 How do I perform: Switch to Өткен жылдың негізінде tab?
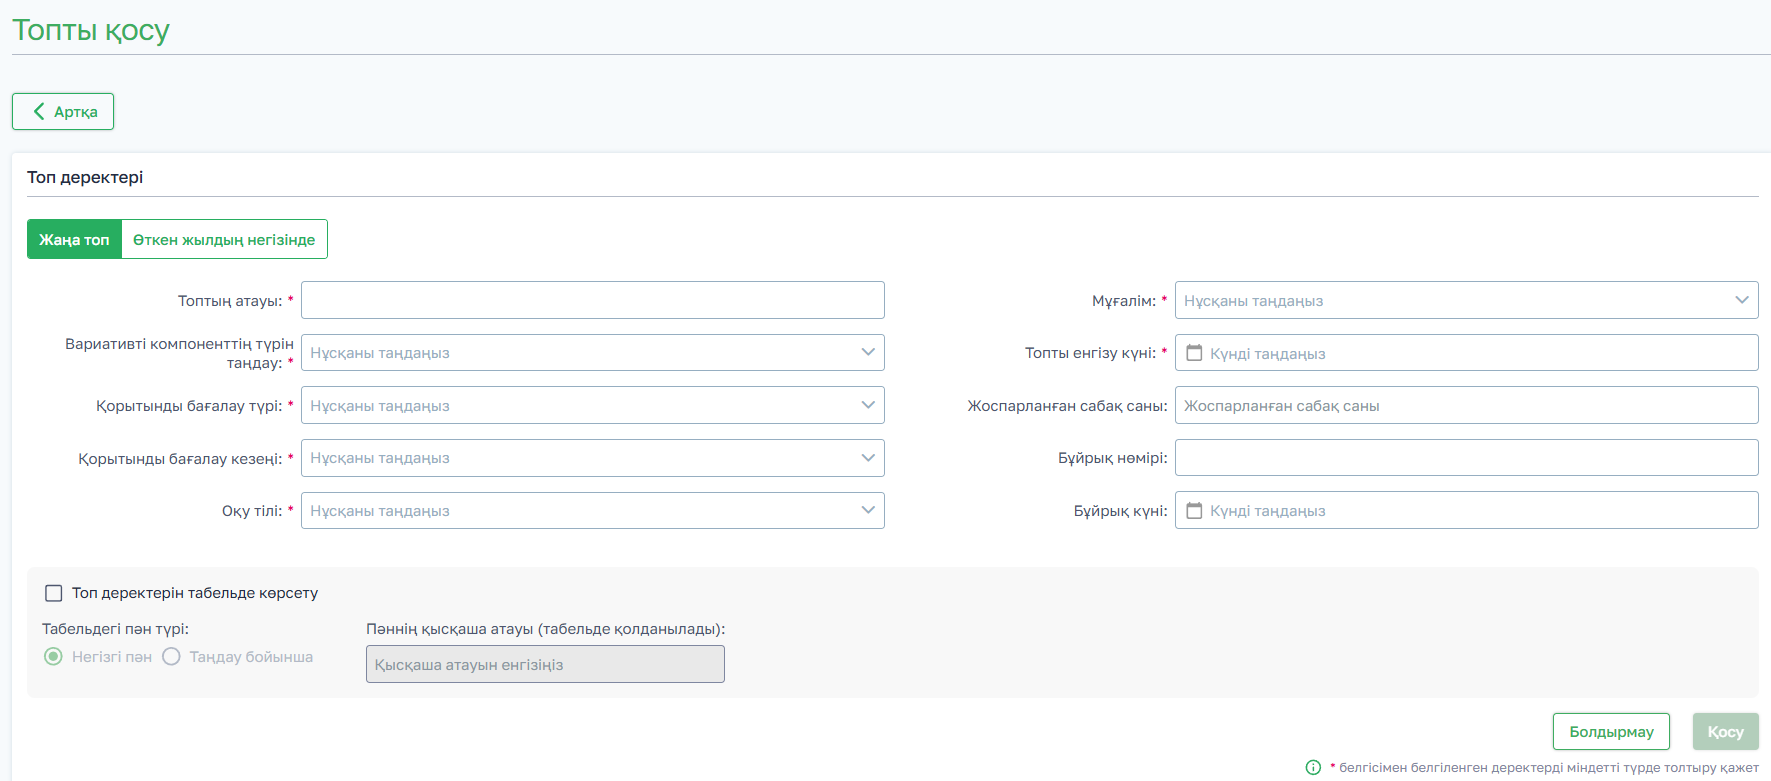[224, 240]
